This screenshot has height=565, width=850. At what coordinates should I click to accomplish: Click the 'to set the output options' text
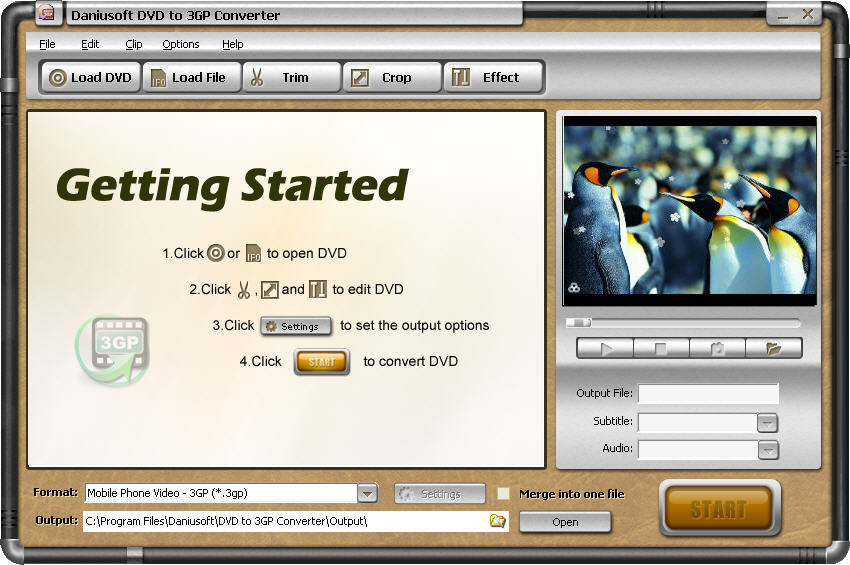coord(415,325)
